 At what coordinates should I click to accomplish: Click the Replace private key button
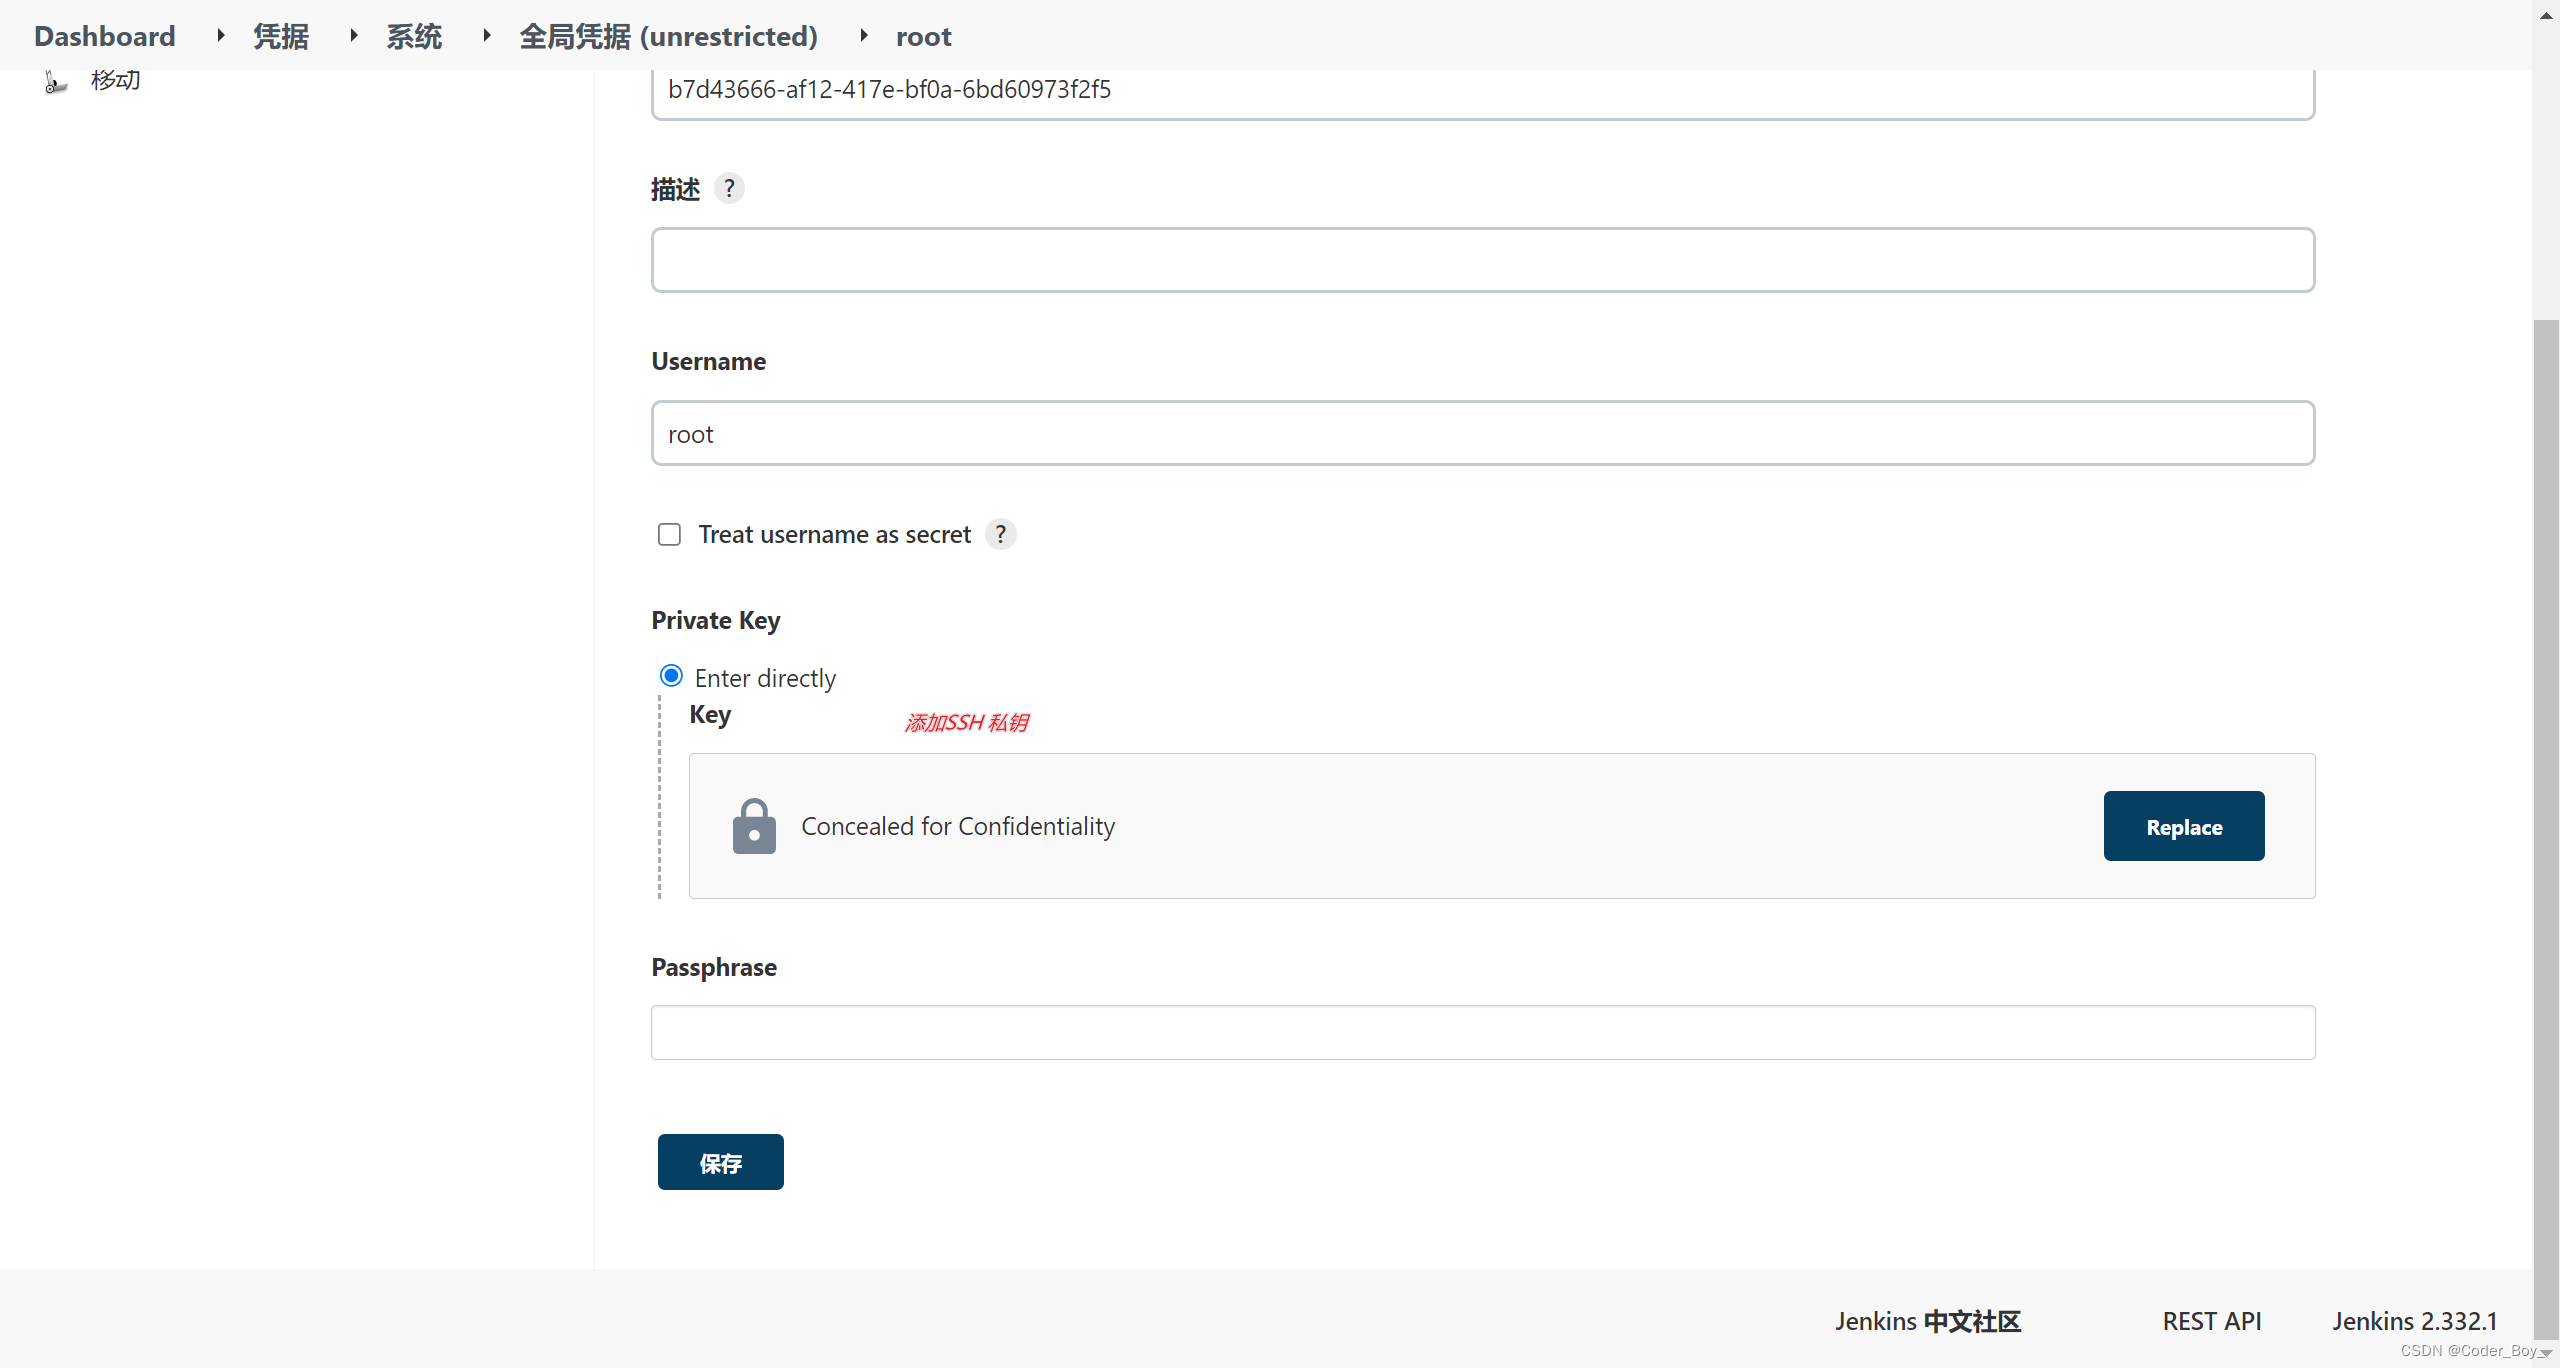2184,826
